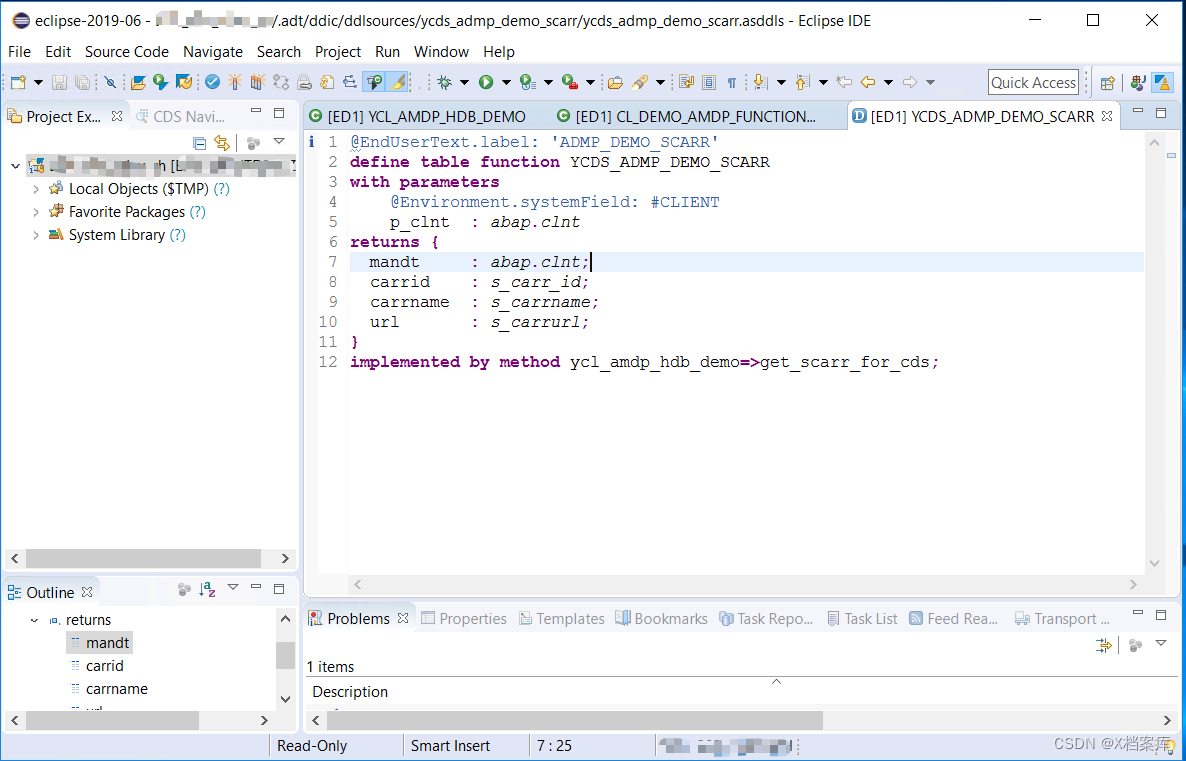Screen dimensions: 1186x761
Task: Open the Debug tool with the bug icon
Action: [x=445, y=83]
